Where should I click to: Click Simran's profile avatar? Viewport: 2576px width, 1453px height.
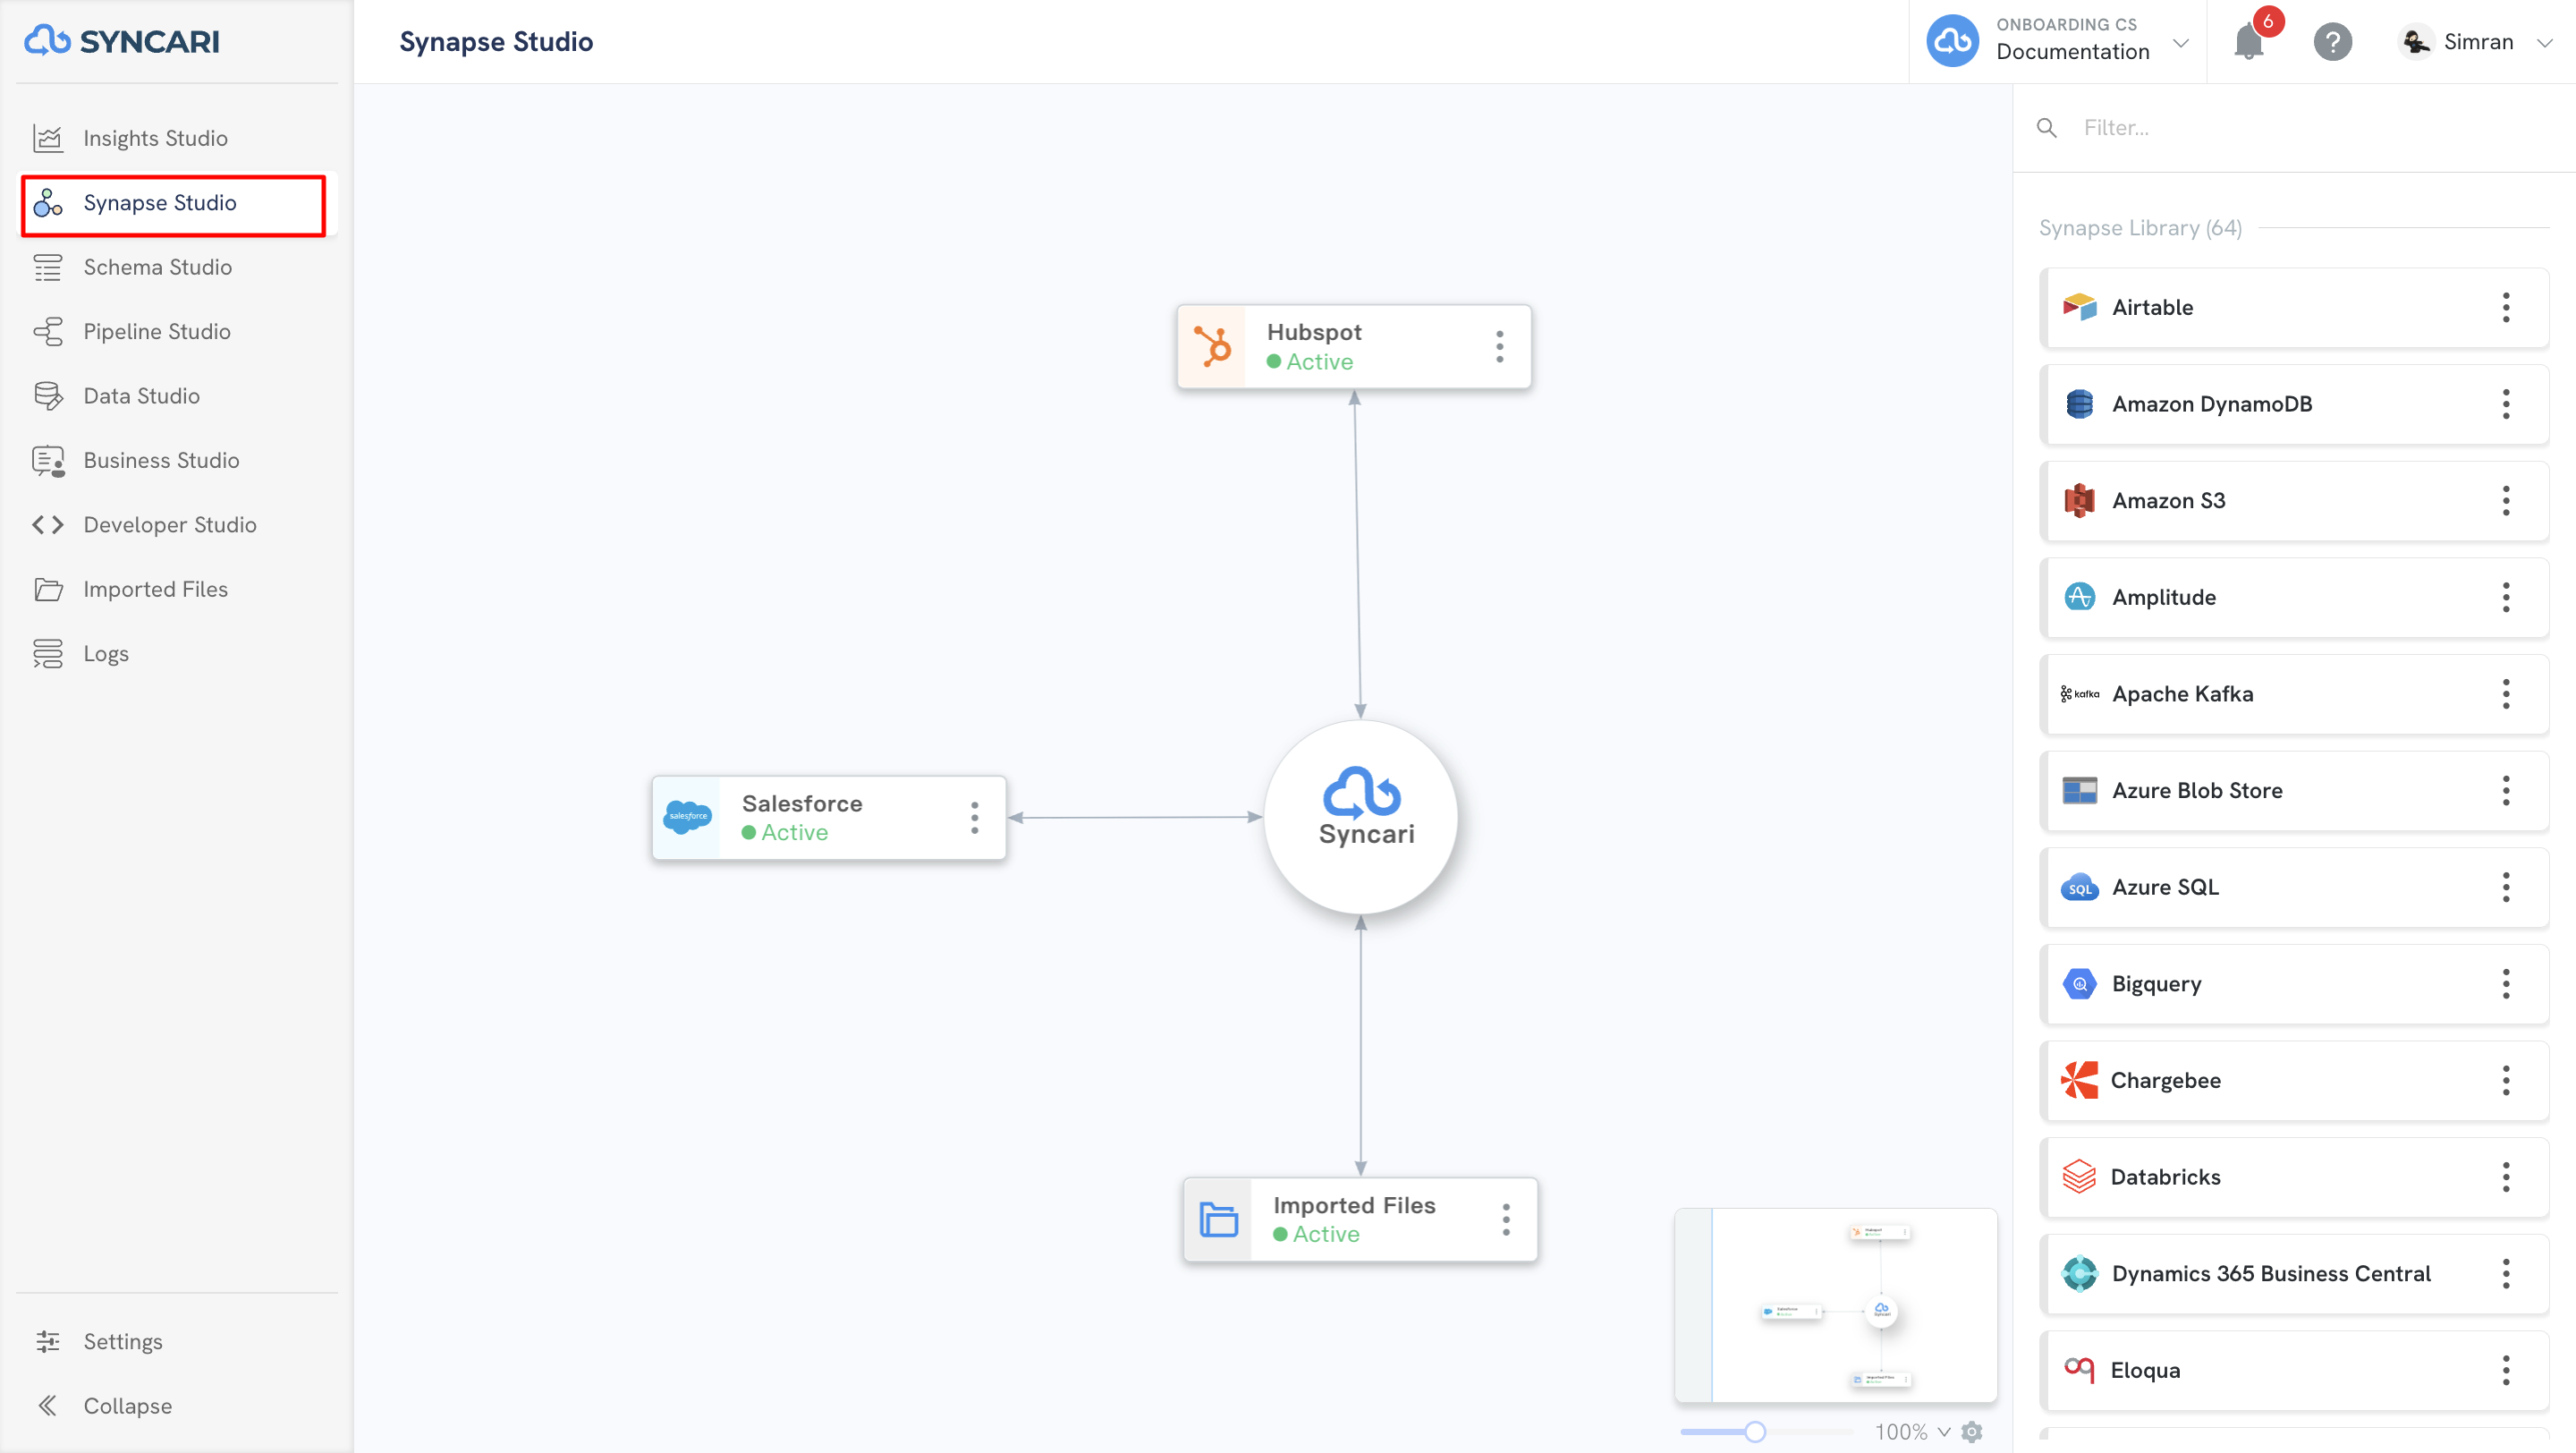tap(2416, 41)
